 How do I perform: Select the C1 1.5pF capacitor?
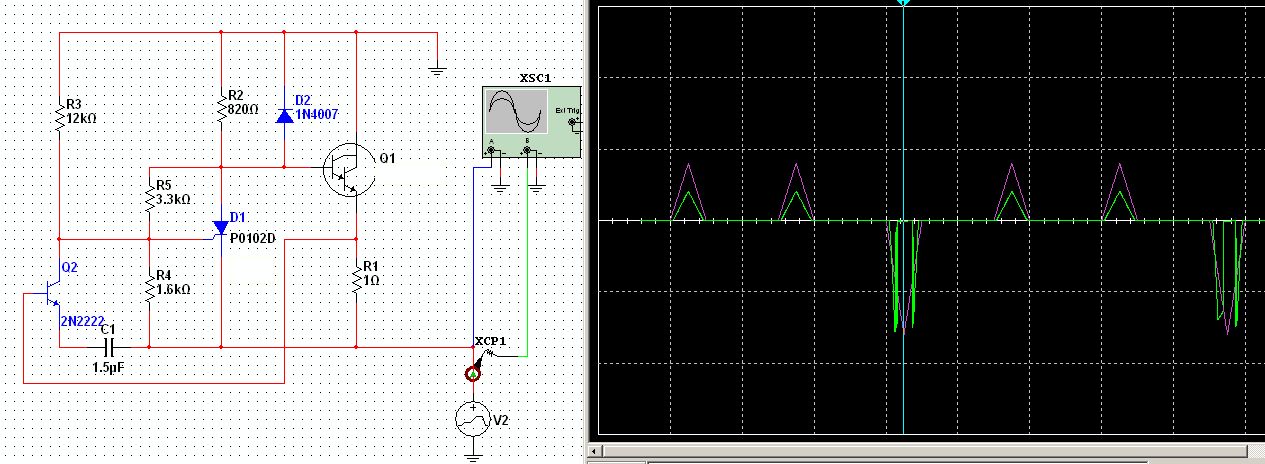click(x=110, y=347)
